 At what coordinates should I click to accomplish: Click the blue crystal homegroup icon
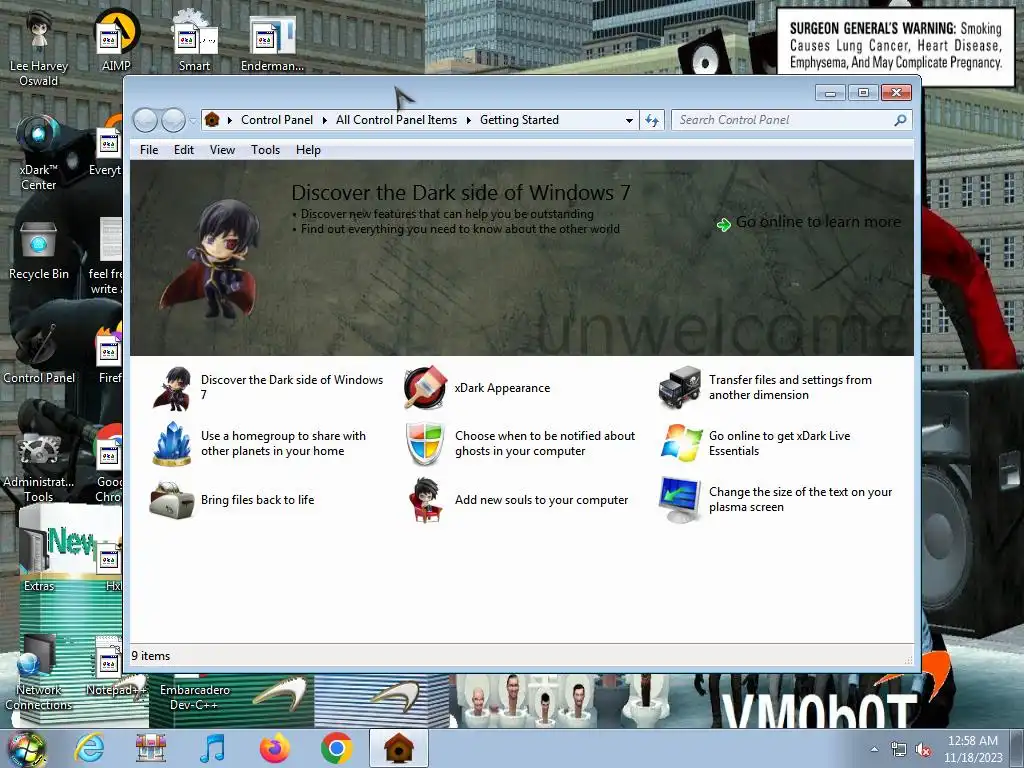(172, 443)
